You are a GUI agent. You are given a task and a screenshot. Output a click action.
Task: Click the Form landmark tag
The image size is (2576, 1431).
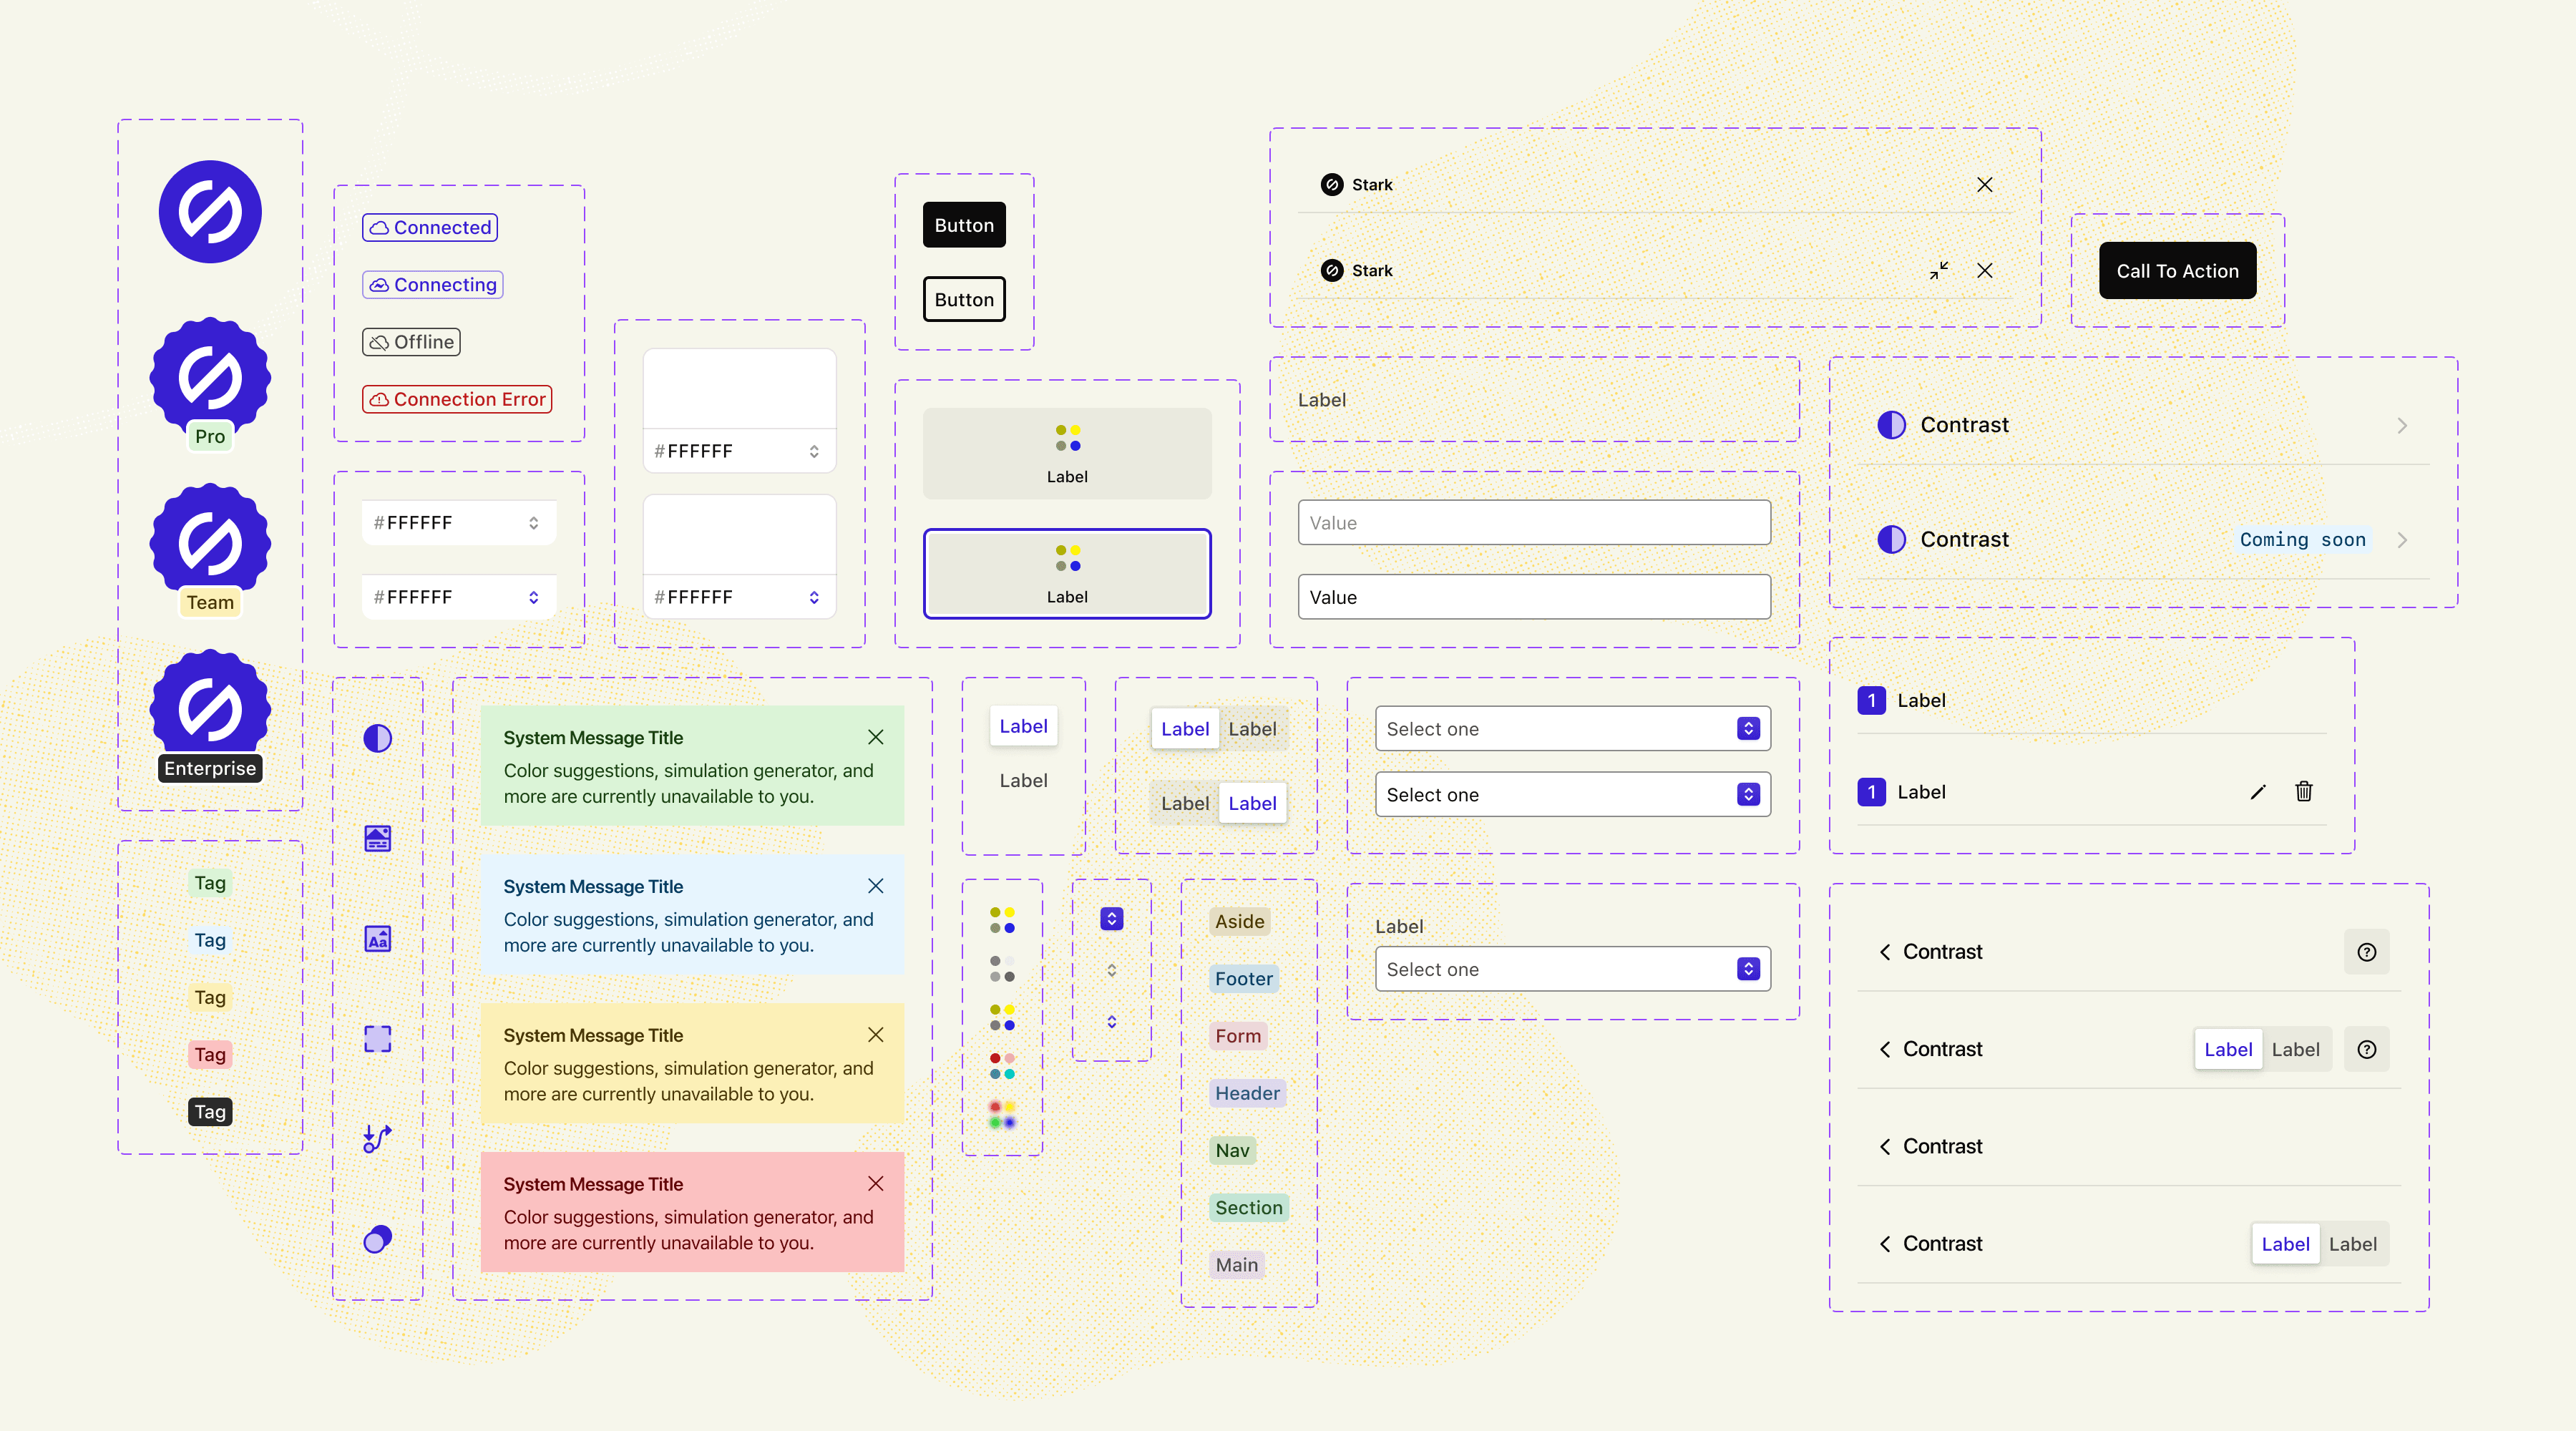1238,1036
